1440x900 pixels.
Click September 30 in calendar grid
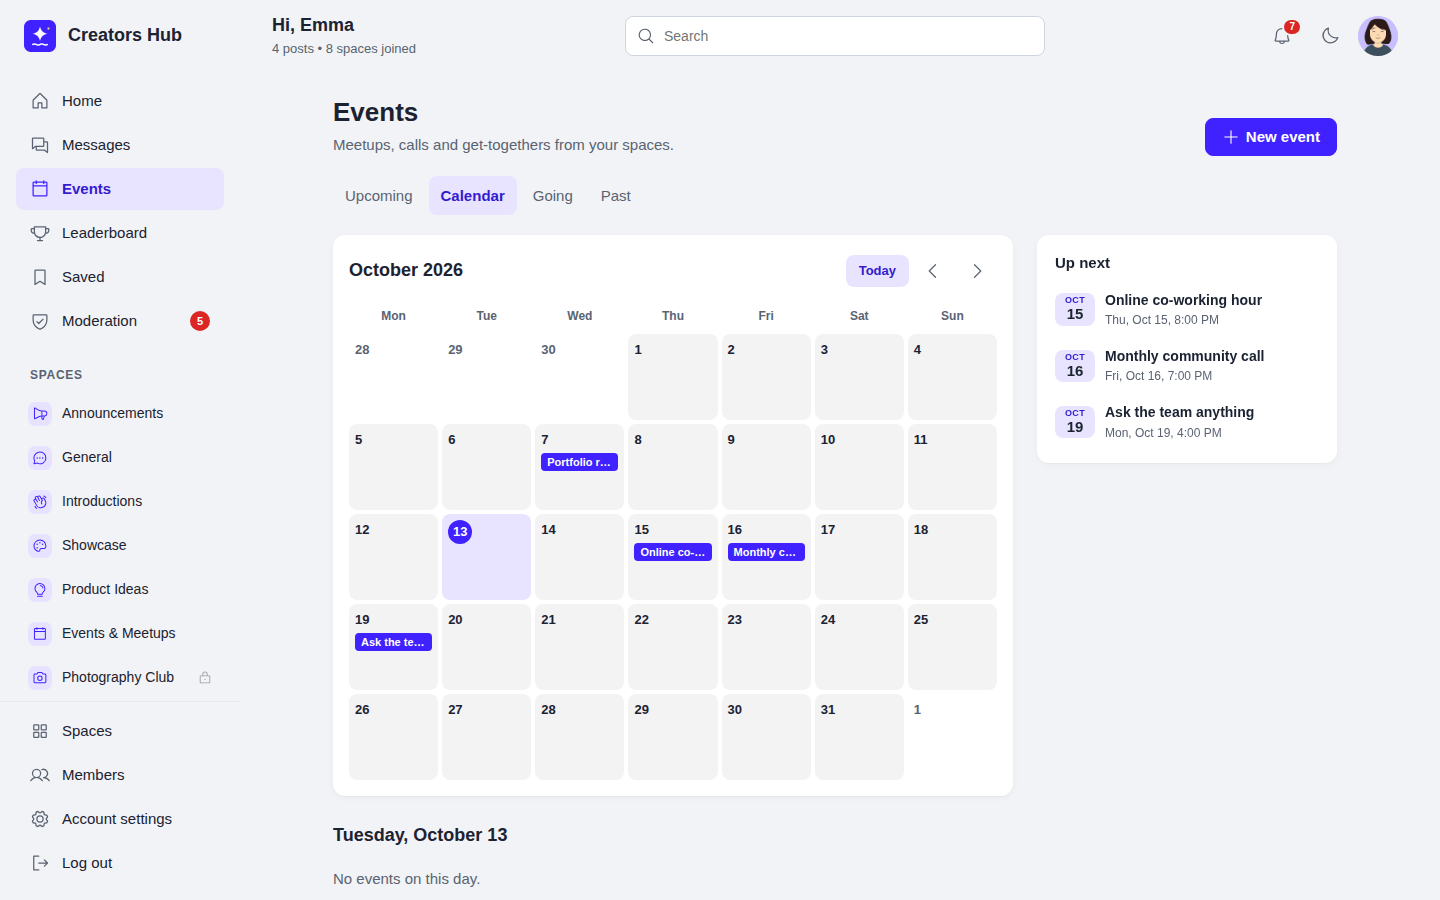point(580,377)
